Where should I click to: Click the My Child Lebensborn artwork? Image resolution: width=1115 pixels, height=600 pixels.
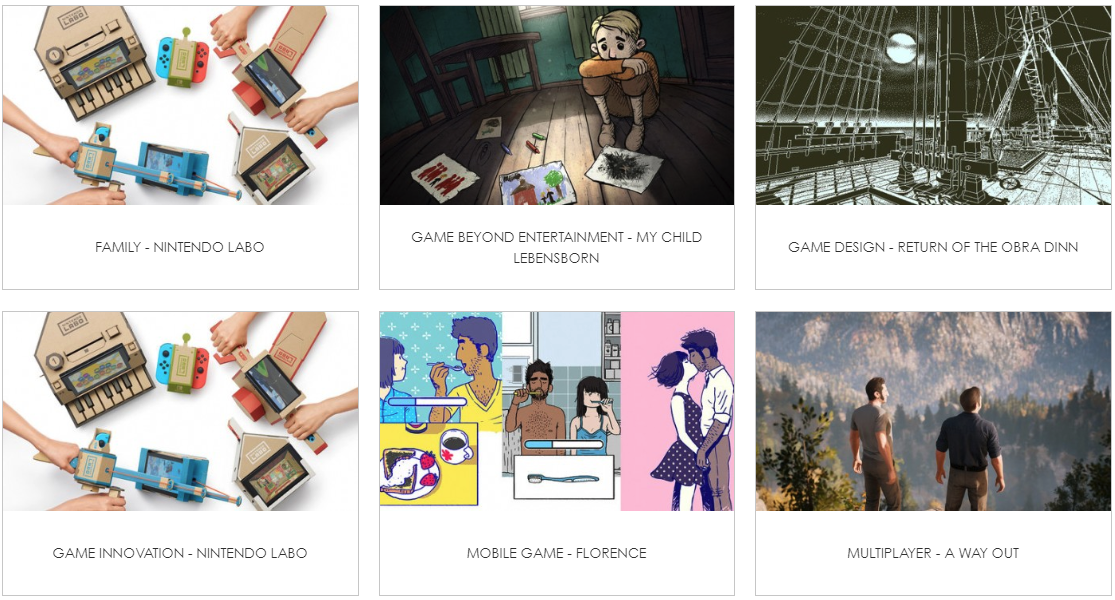point(557,105)
